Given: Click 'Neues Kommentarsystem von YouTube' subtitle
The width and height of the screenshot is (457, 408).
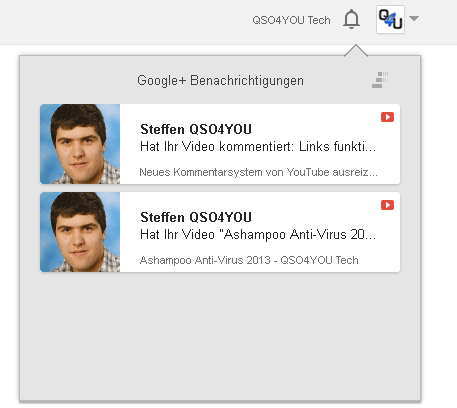Looking at the screenshot, I should [258, 172].
